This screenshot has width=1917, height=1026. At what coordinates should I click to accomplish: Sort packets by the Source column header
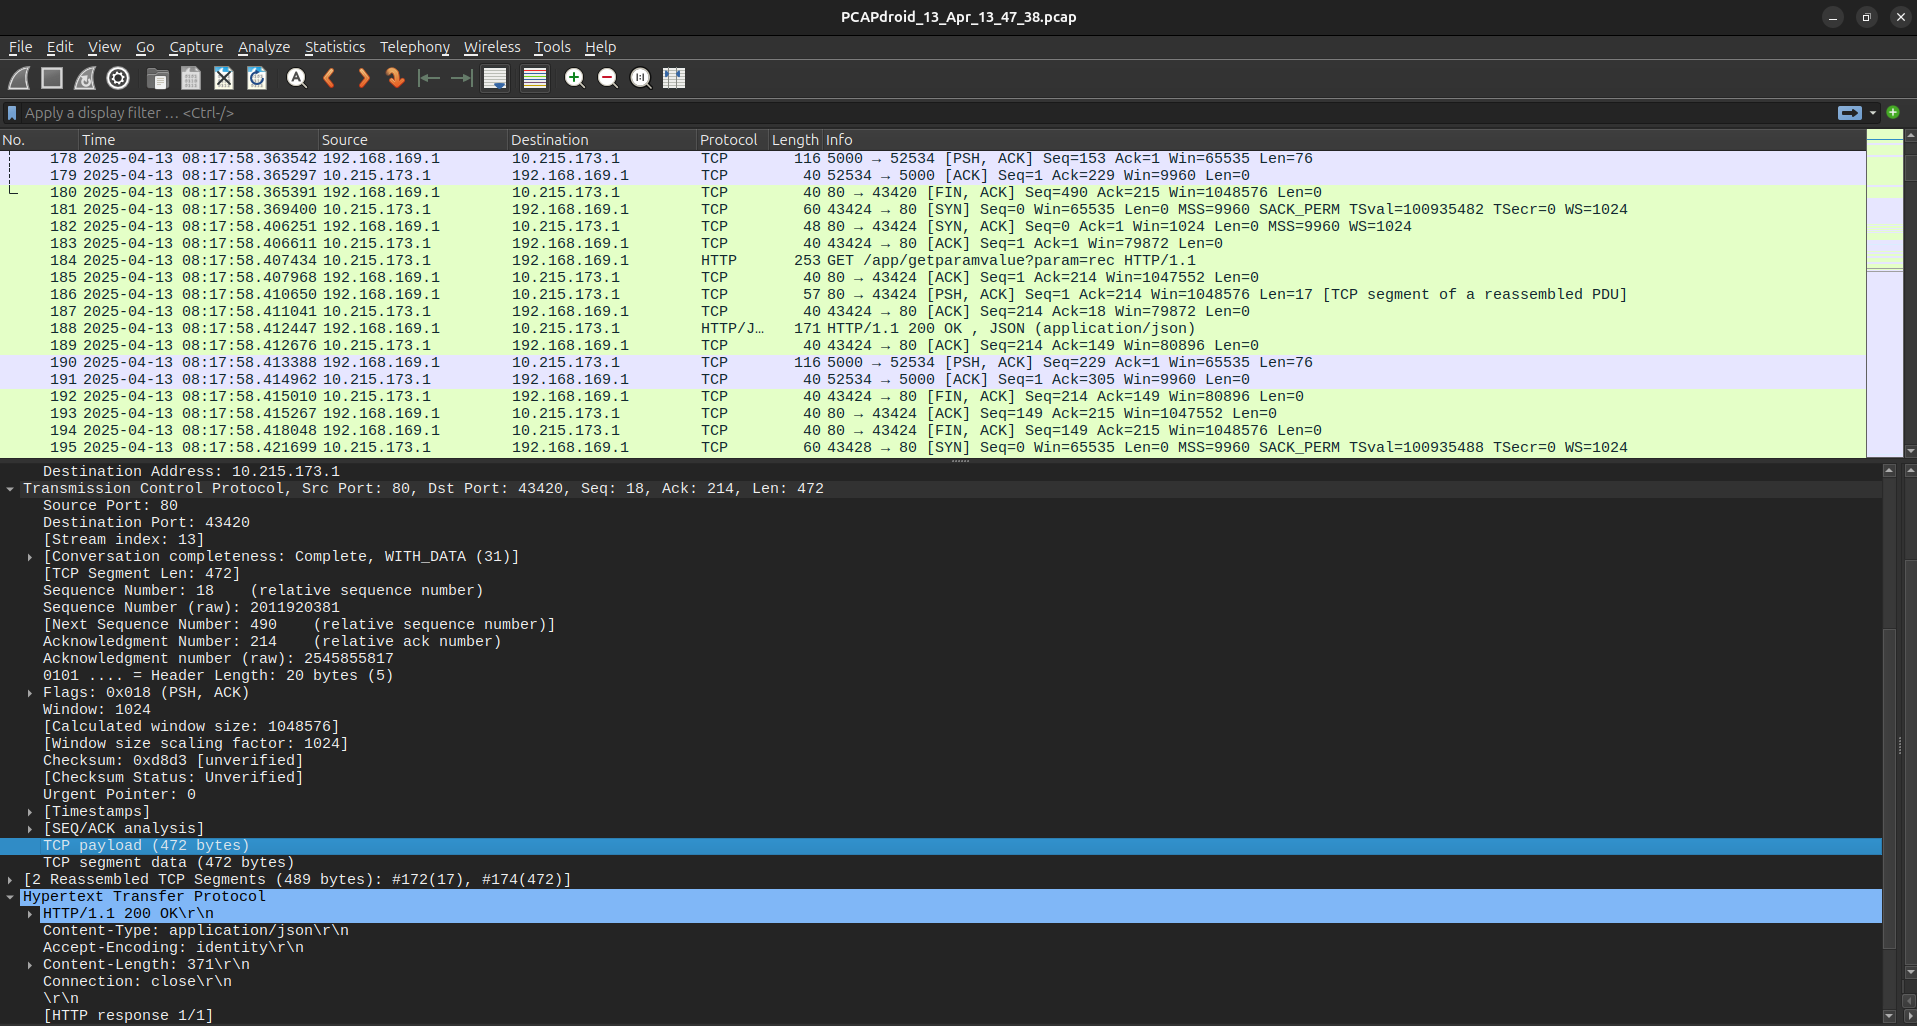(x=413, y=140)
